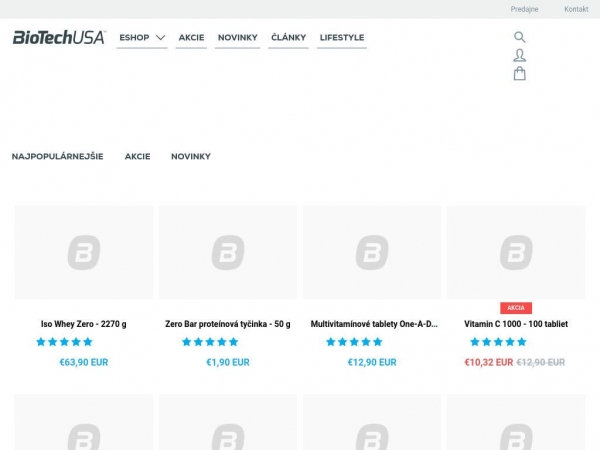600x450 pixels.
Task: Open the NOVINKY menu item in header
Action: [x=238, y=38]
